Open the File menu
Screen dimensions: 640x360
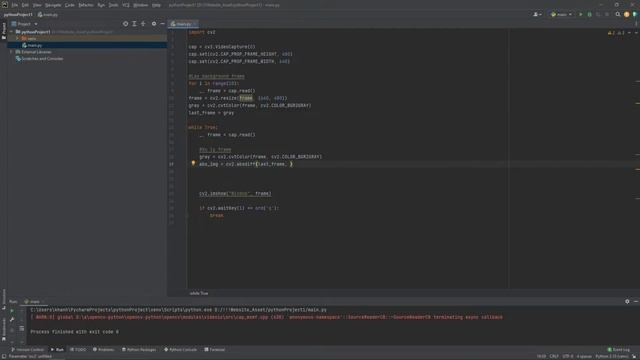tap(15, 5)
